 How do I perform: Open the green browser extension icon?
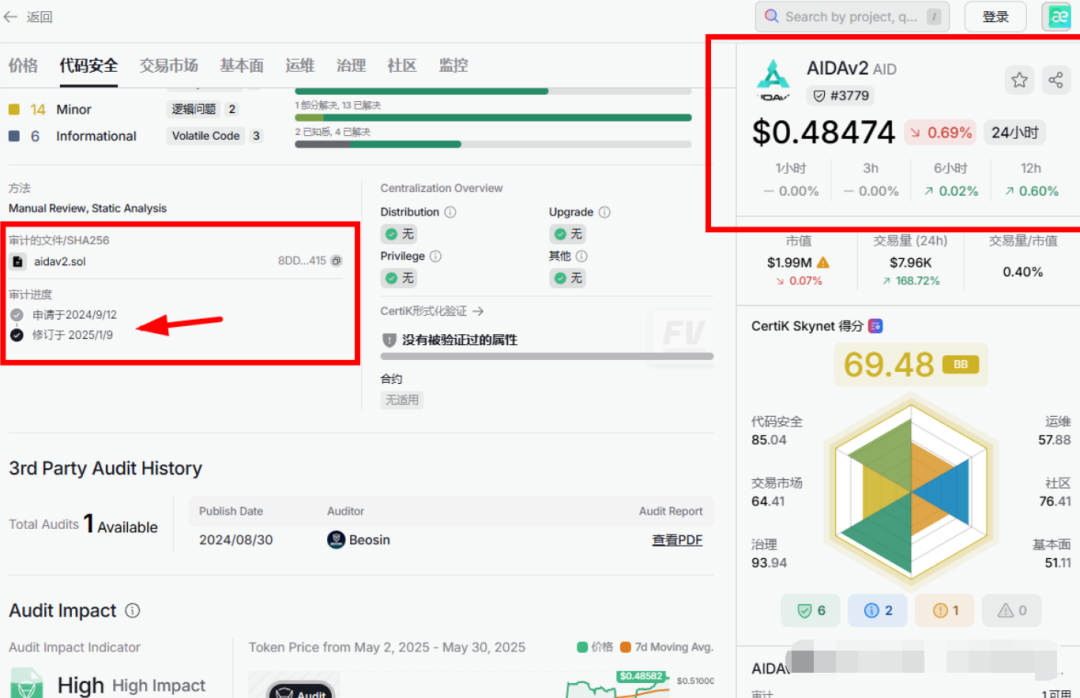point(1058,16)
